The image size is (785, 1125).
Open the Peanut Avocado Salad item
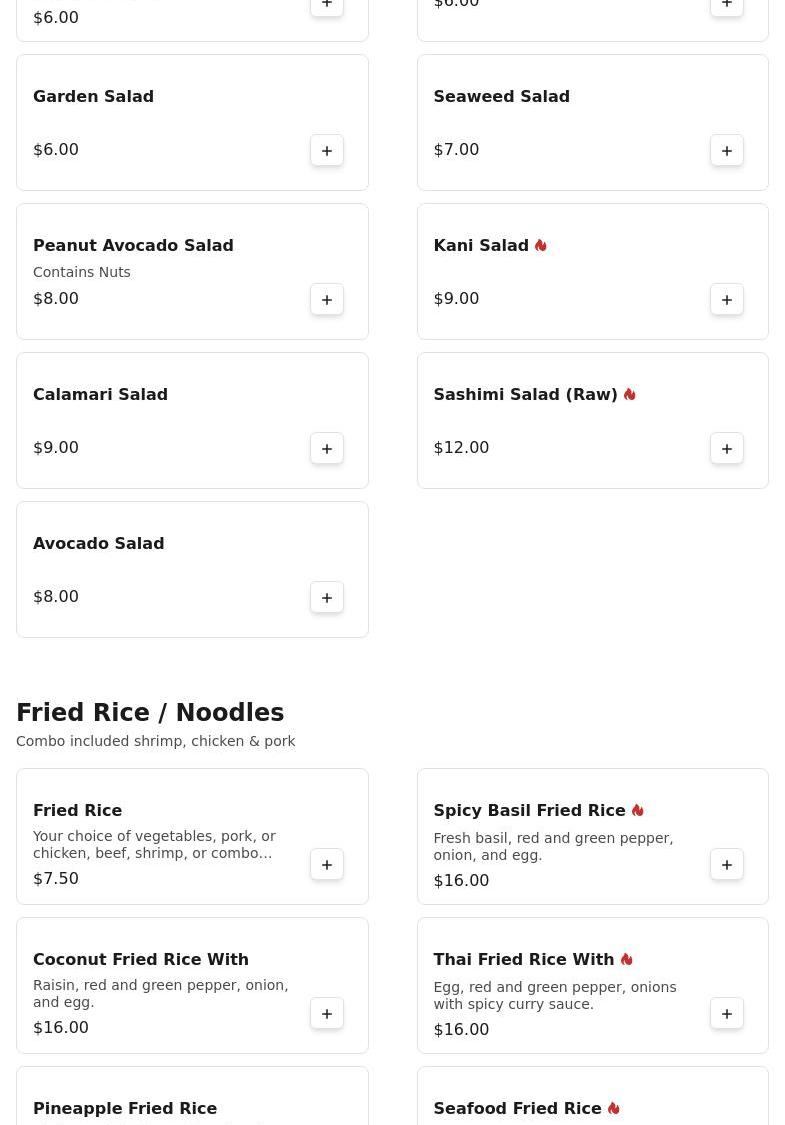(133, 245)
